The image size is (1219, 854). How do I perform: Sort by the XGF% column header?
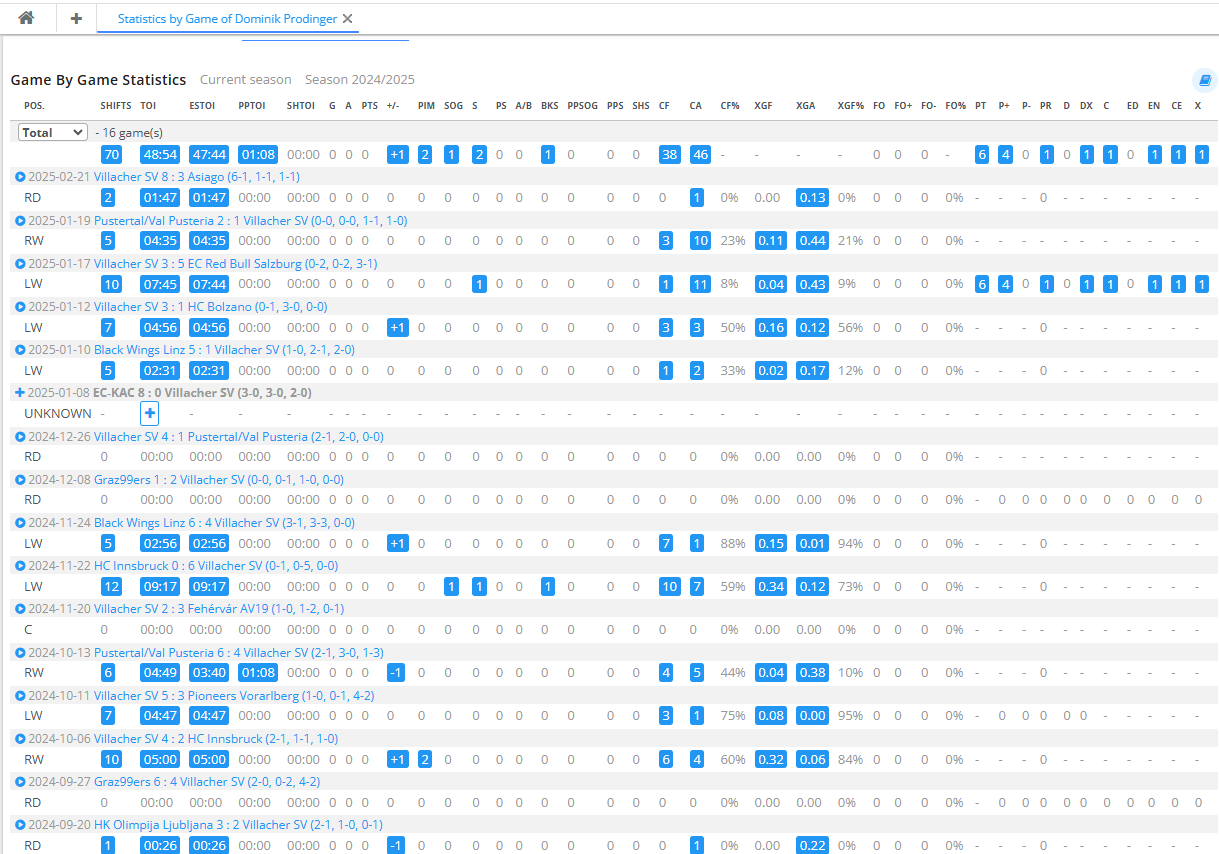pyautogui.click(x=851, y=106)
